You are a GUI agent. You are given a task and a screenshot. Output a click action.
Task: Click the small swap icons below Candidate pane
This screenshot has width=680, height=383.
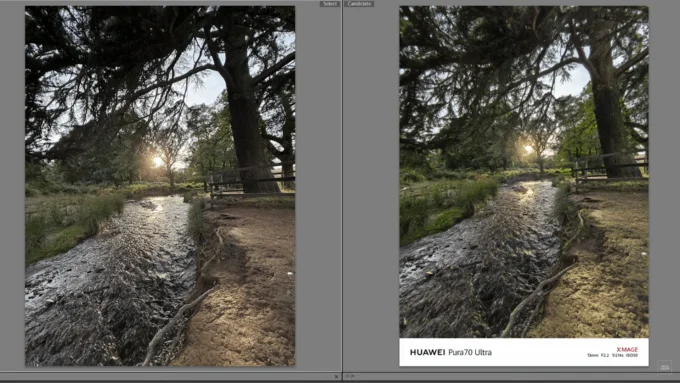click(x=350, y=376)
